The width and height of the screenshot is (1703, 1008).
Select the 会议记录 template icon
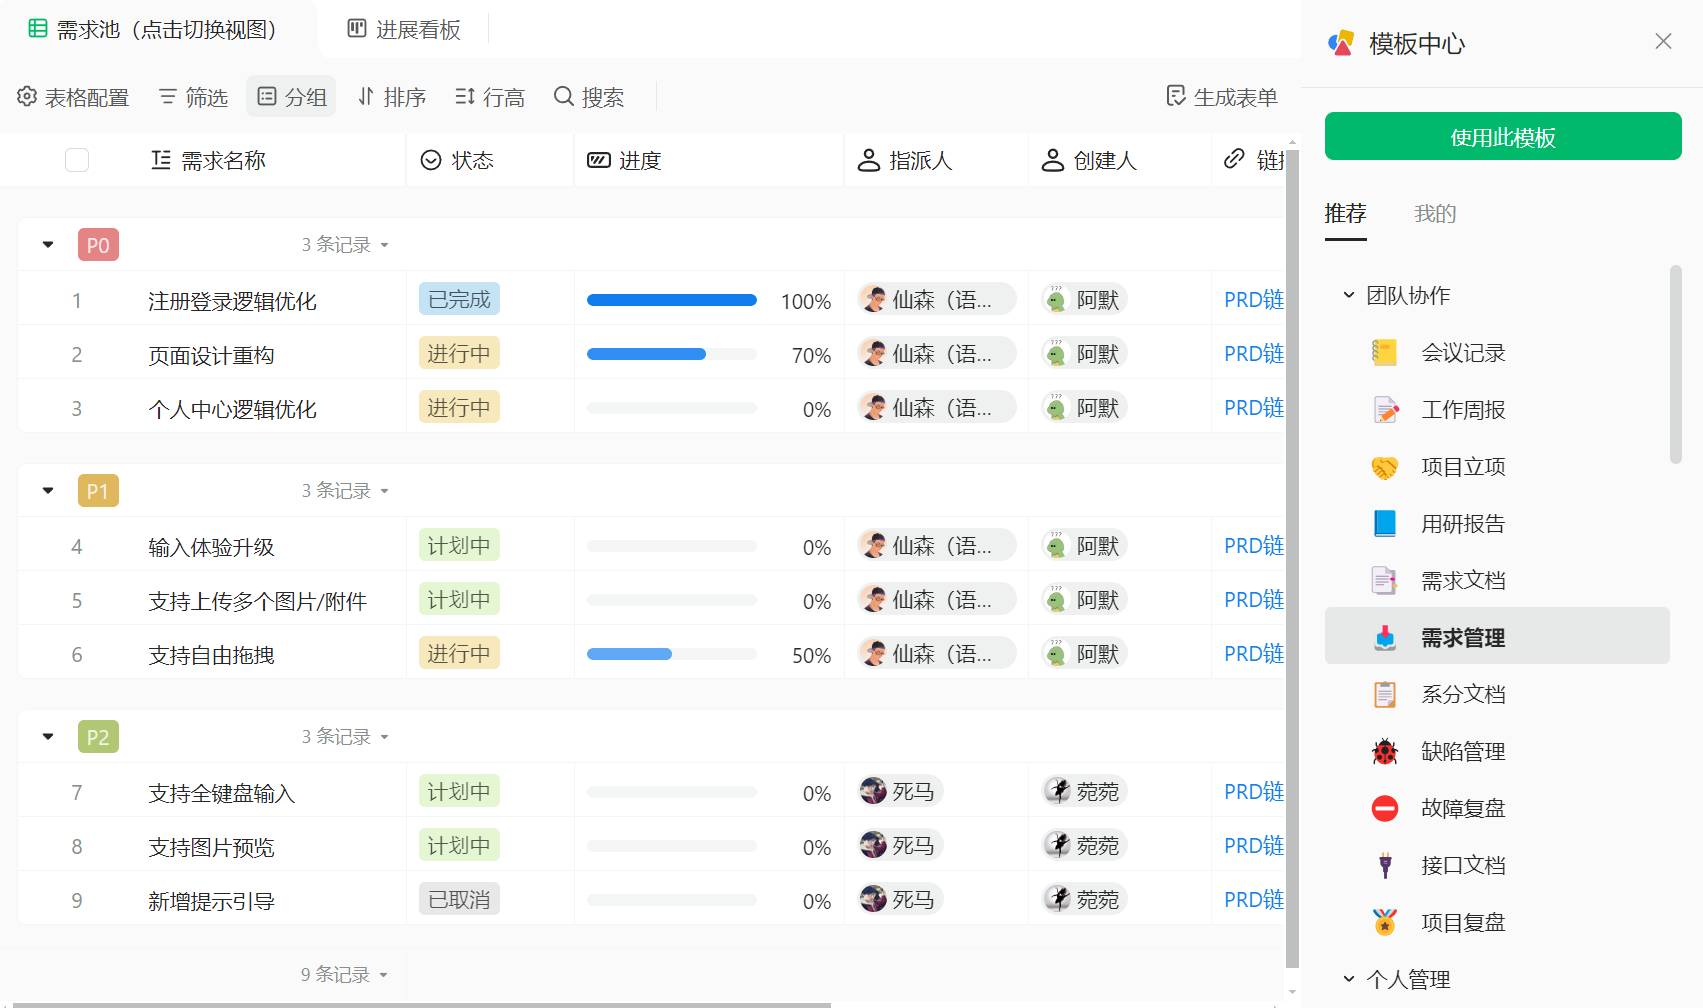click(1384, 352)
